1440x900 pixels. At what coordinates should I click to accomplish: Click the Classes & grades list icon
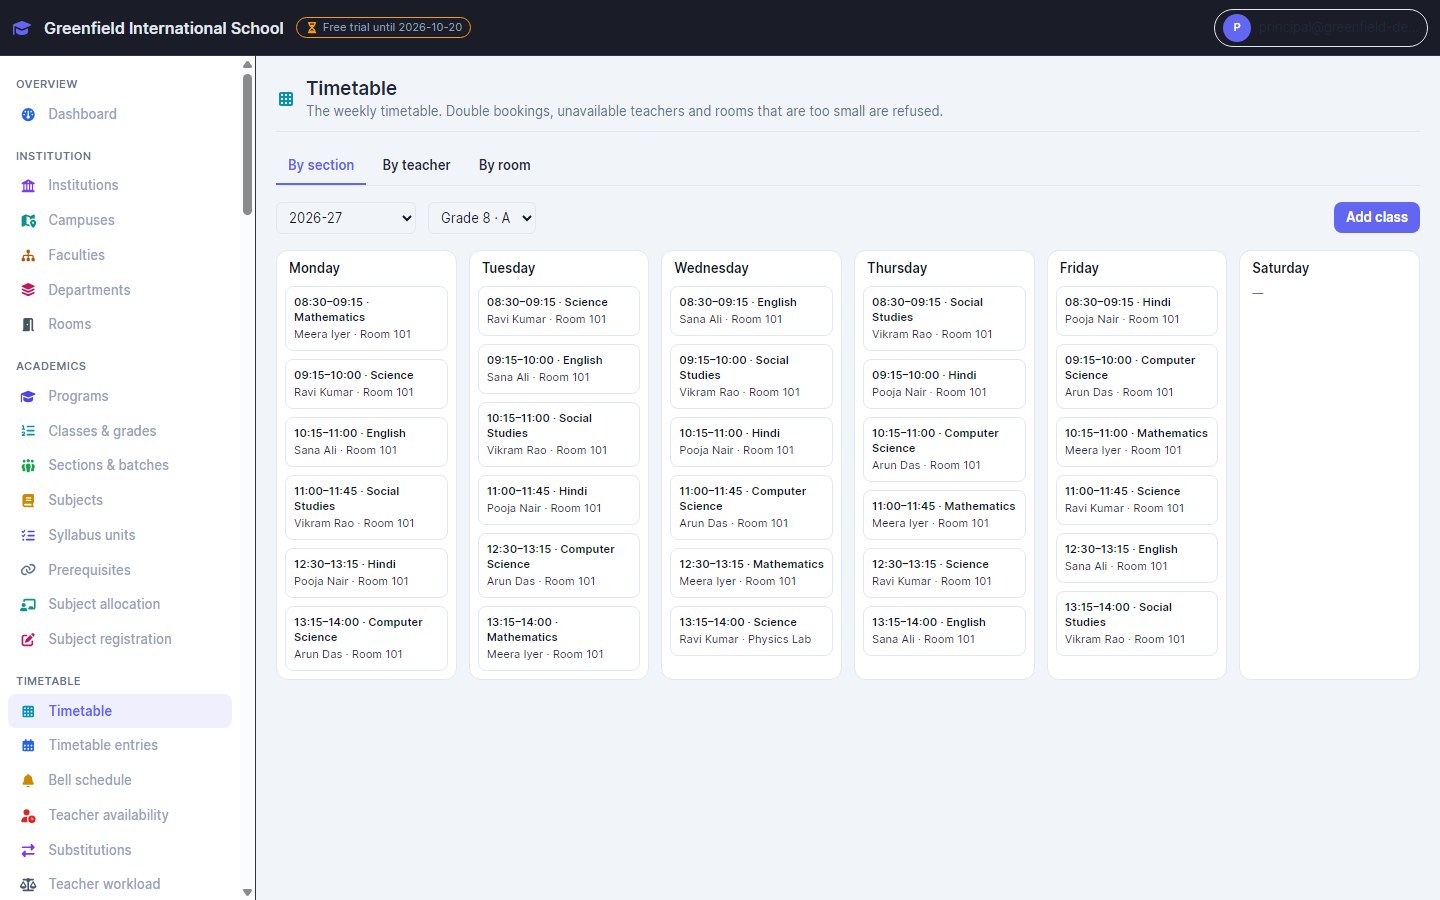tap(28, 431)
